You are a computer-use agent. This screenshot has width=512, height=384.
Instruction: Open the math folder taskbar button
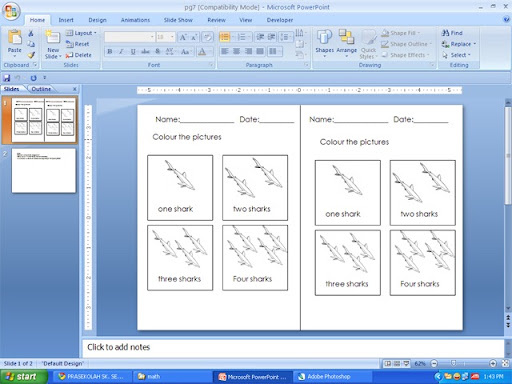(172, 377)
